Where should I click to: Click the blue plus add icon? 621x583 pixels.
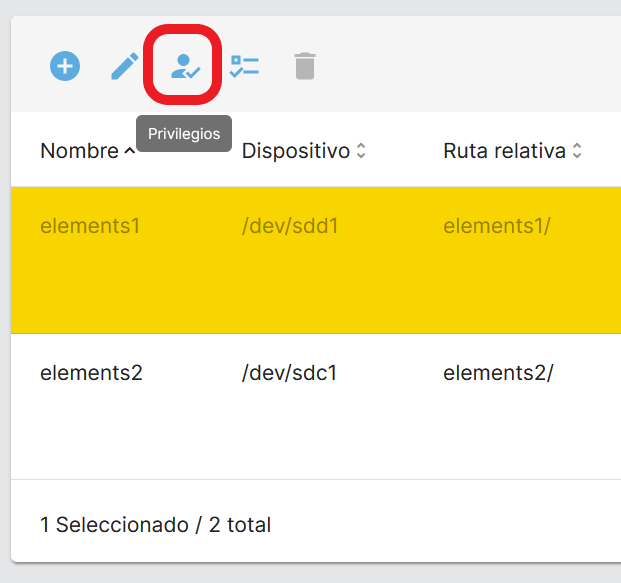point(65,67)
